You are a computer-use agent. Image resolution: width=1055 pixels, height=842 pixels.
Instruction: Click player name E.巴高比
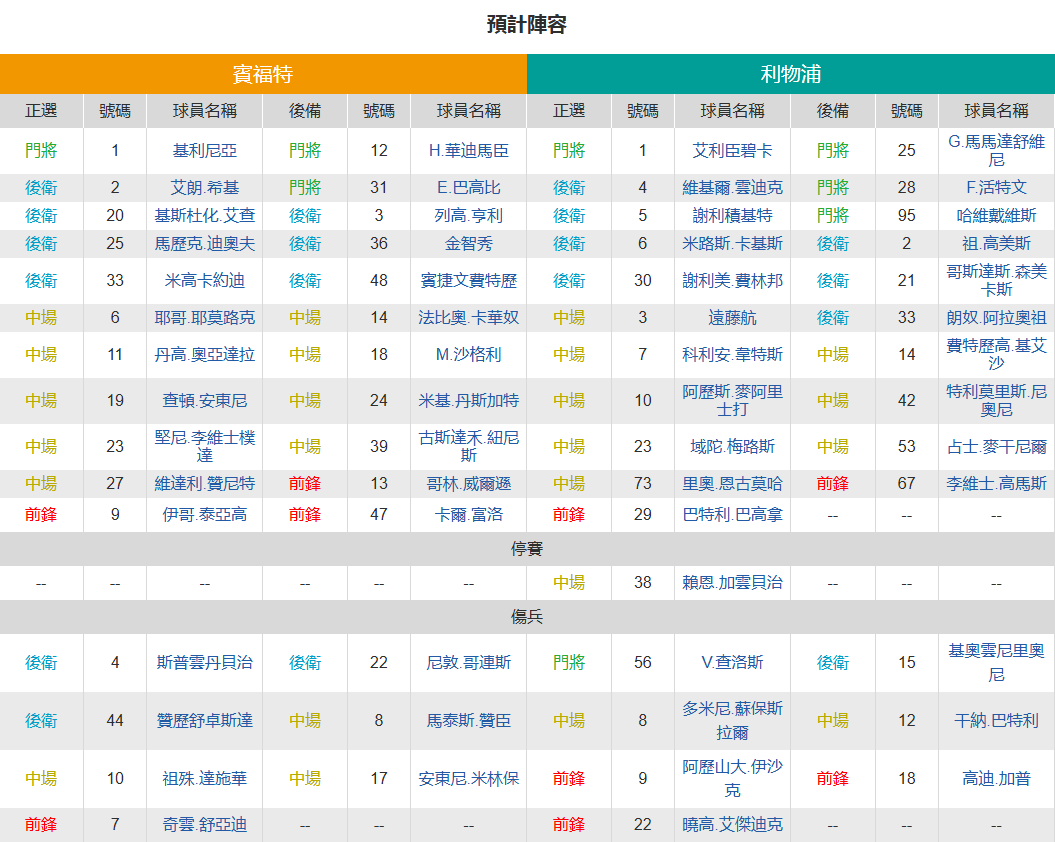[469, 188]
